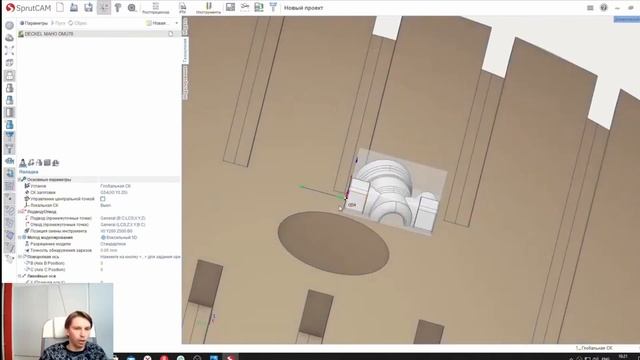Switch to the Технология vertical tab
The image size is (640, 360).
pyautogui.click(x=185, y=50)
